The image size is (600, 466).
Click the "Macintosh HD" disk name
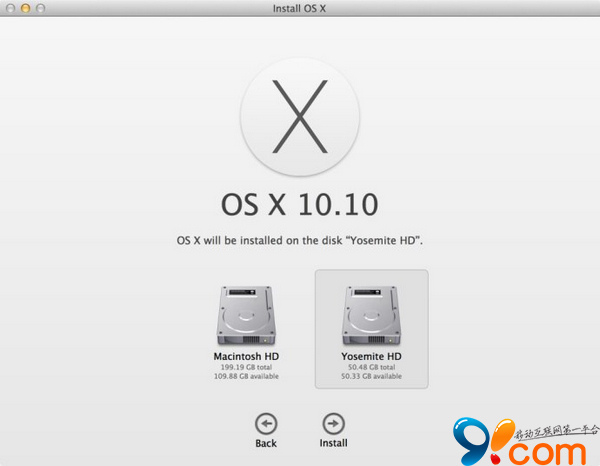click(246, 356)
